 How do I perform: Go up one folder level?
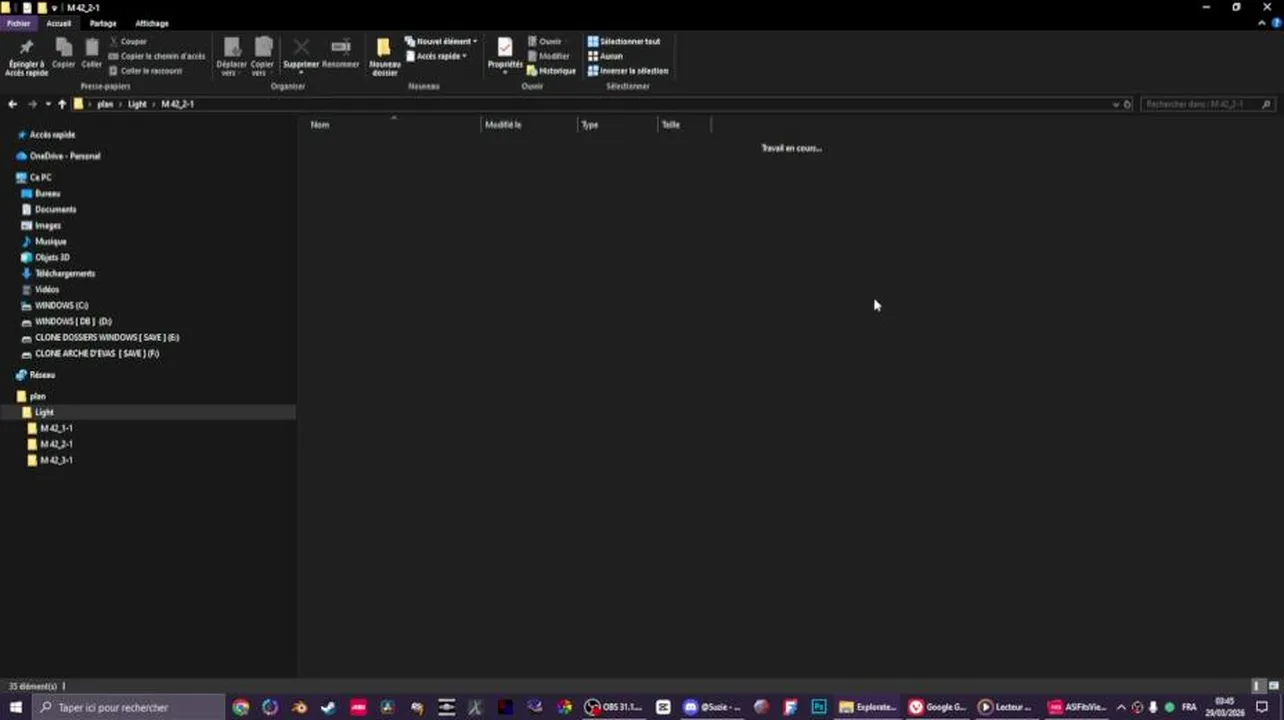click(62, 104)
